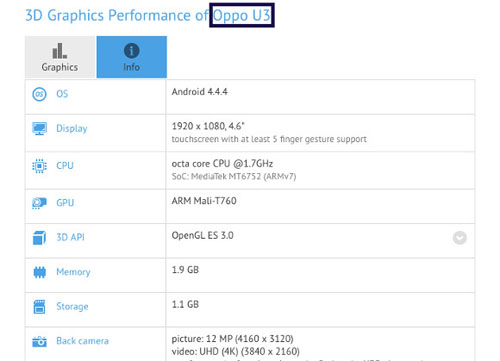The image size is (500, 361).
Task: Click the Storage SD card icon
Action: (x=39, y=307)
